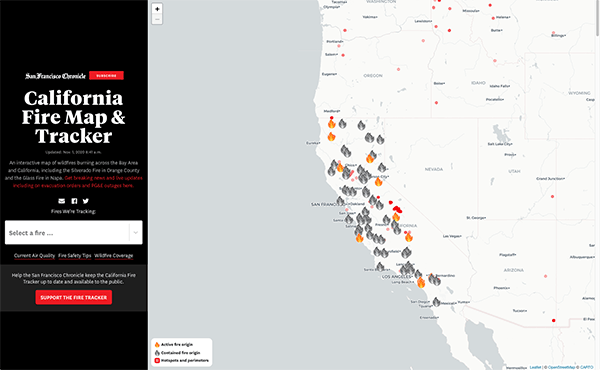Screen dimensions: 600x370
Task: Share on Facebook icon
Action: [74, 201]
